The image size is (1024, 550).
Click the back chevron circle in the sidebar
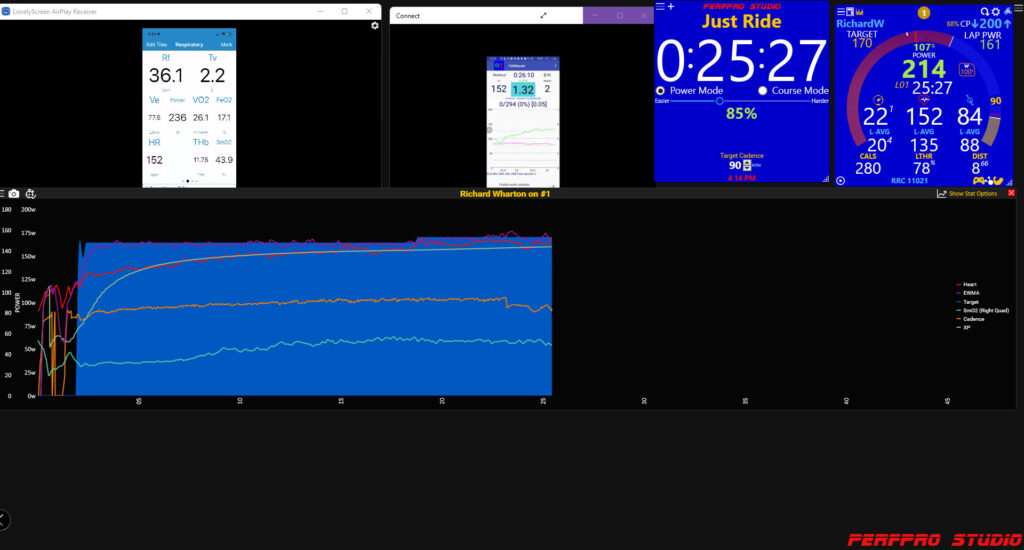(x=3, y=520)
